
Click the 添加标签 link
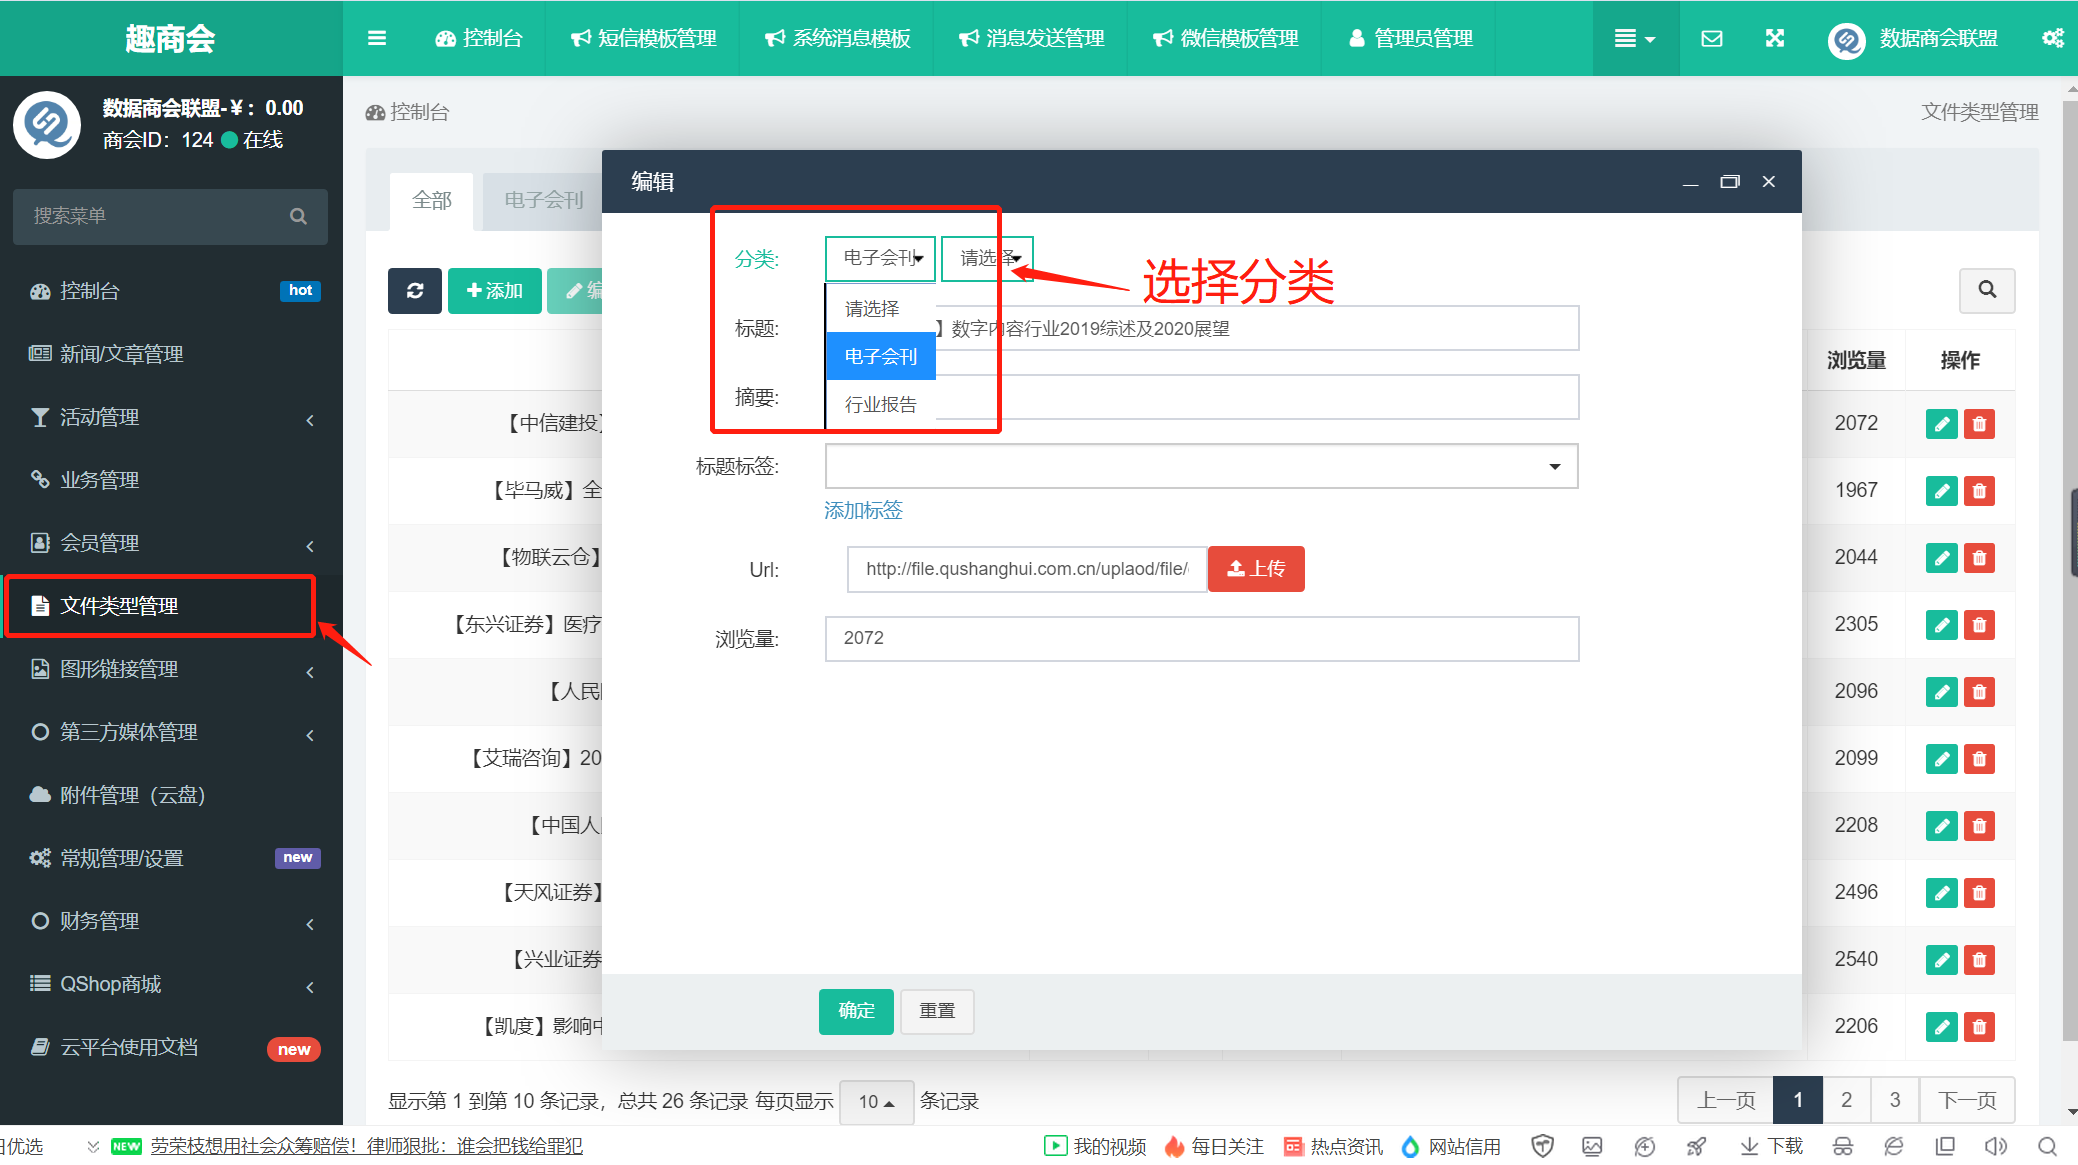pos(863,511)
